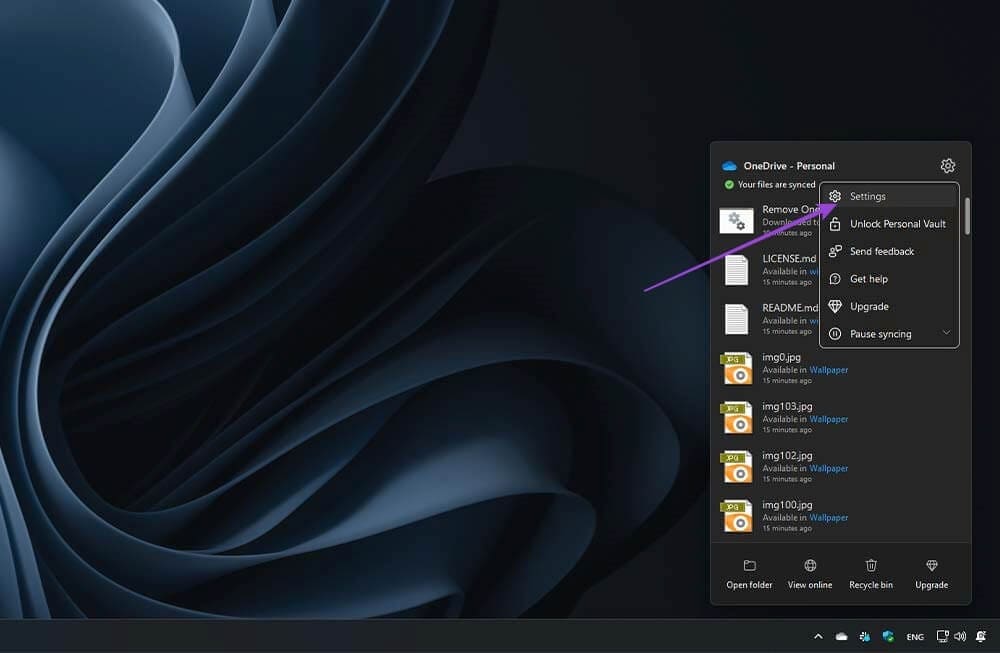
Task: Click the ENG language indicator in taskbar
Action: tap(915, 636)
